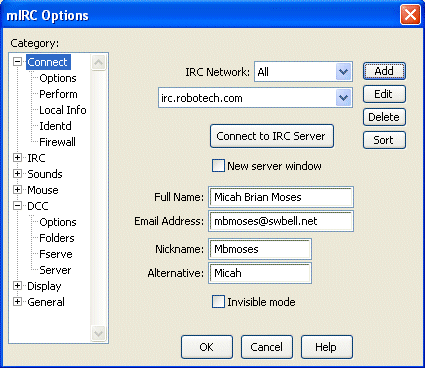Viewport: 425px width, 368px height.
Task: Open Help for mIRC Options
Action: tap(327, 347)
